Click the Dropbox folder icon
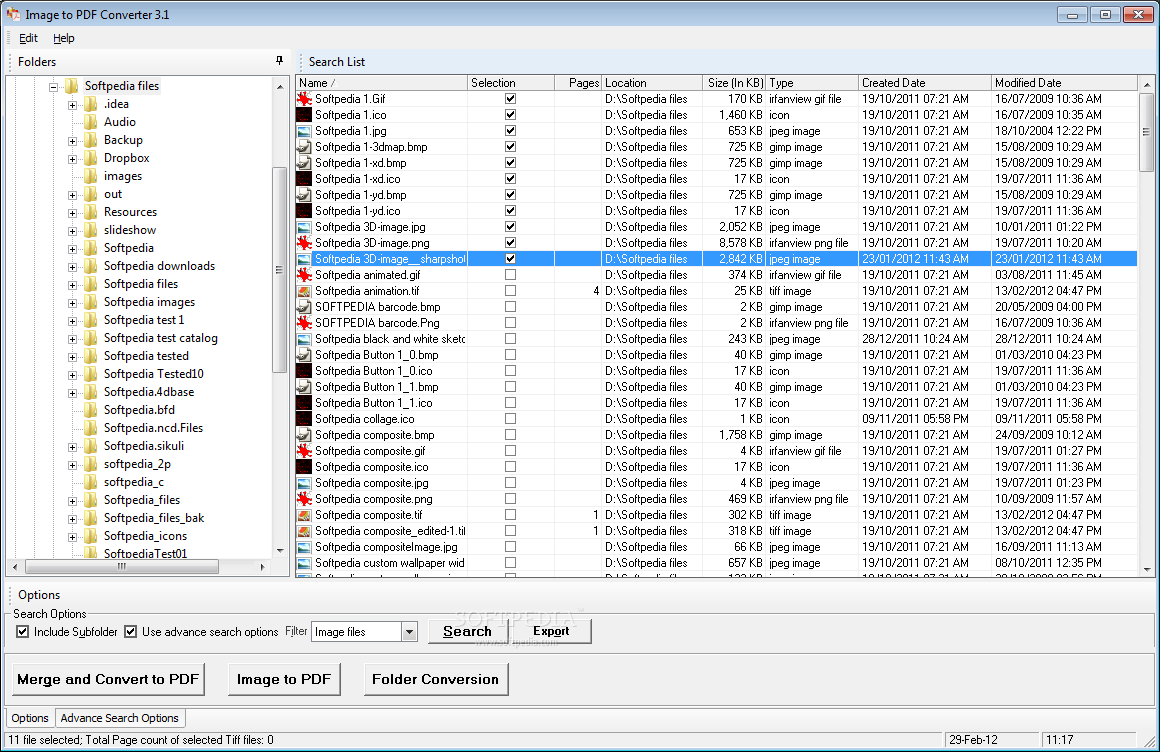Image resolution: width=1160 pixels, height=752 pixels. (90, 158)
